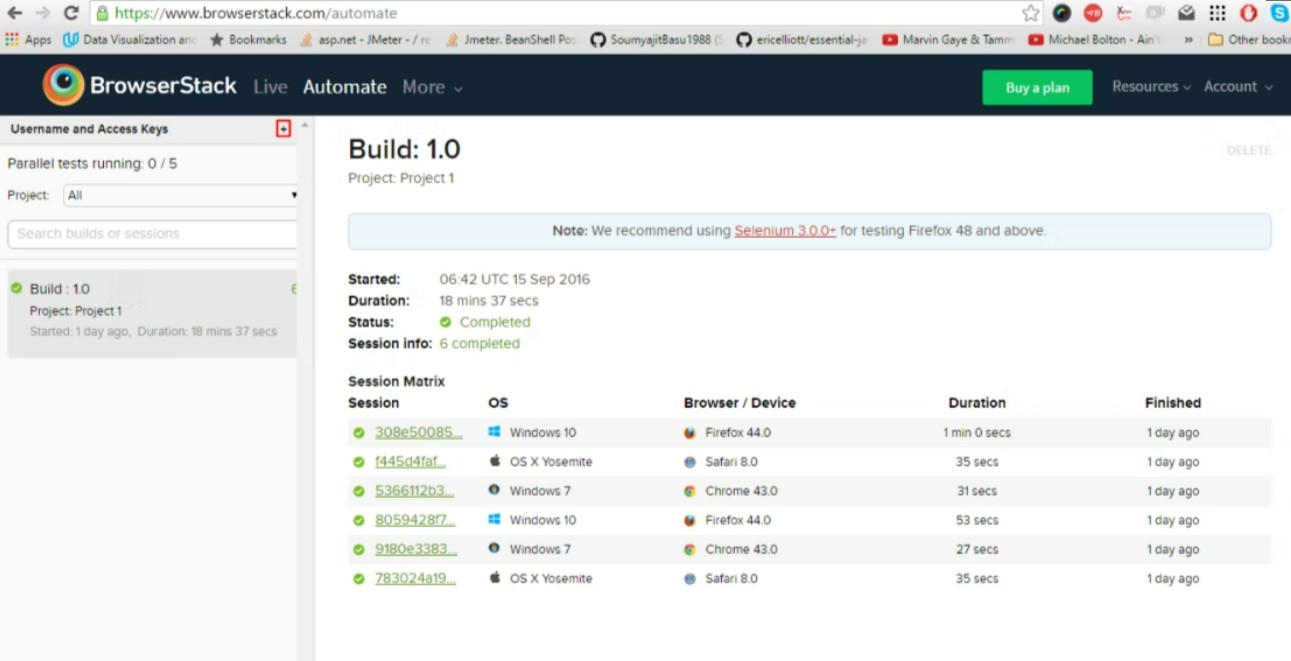Click the browser address bar URL
This screenshot has width=1291, height=661.
(255, 14)
